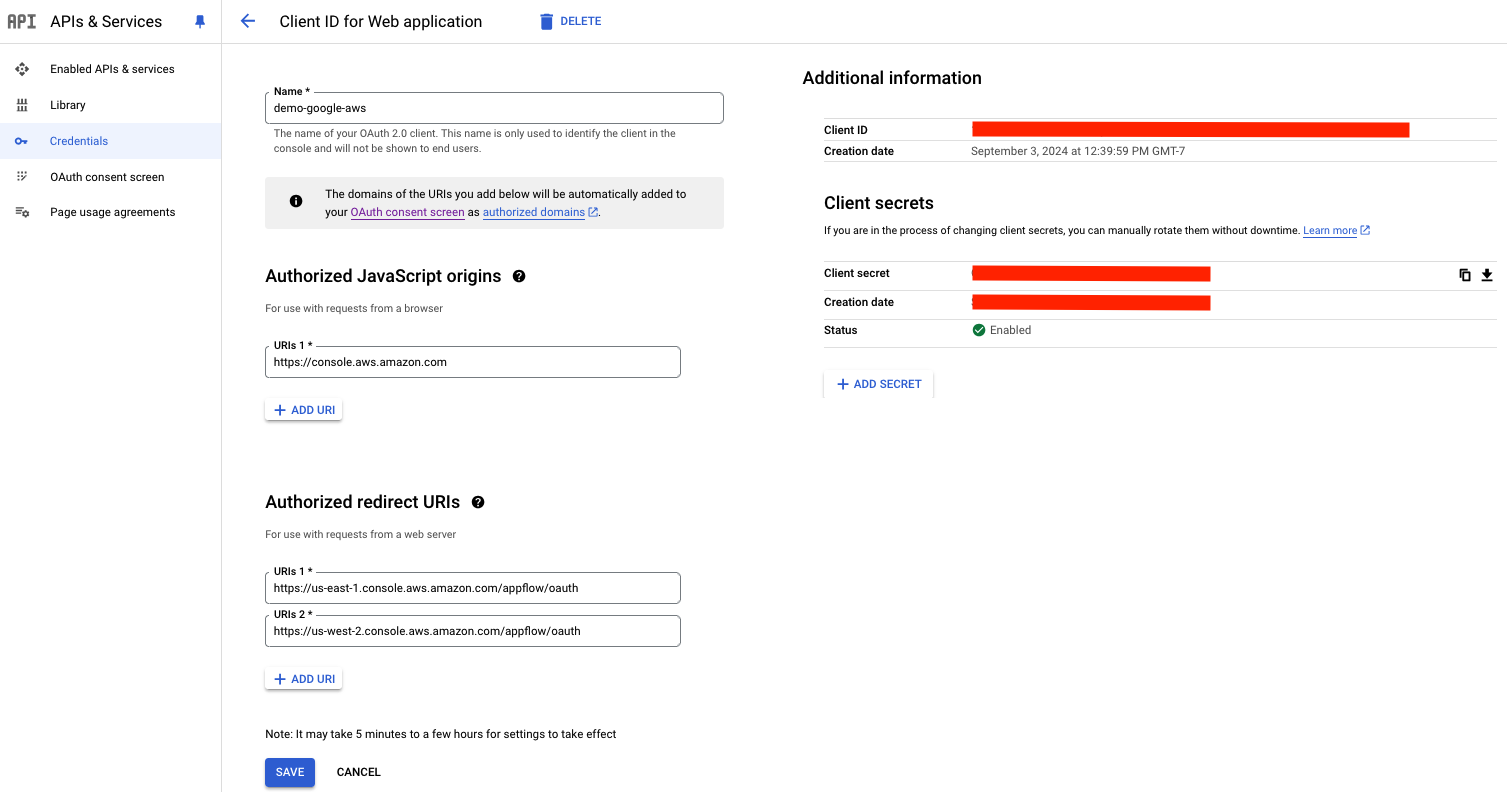Screen dimensions: 1507x792
Task: Click the trash can delete icon
Action: click(x=546, y=21)
